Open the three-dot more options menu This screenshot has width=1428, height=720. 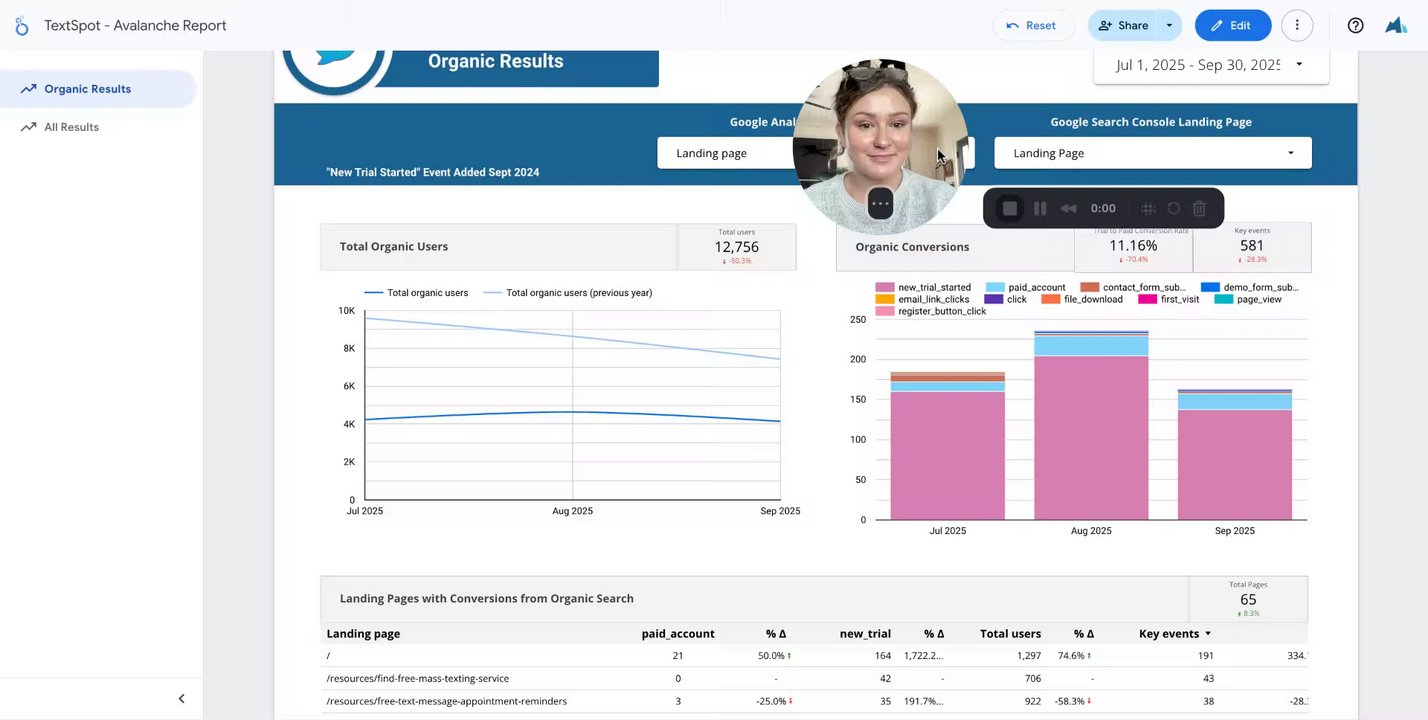(1297, 26)
